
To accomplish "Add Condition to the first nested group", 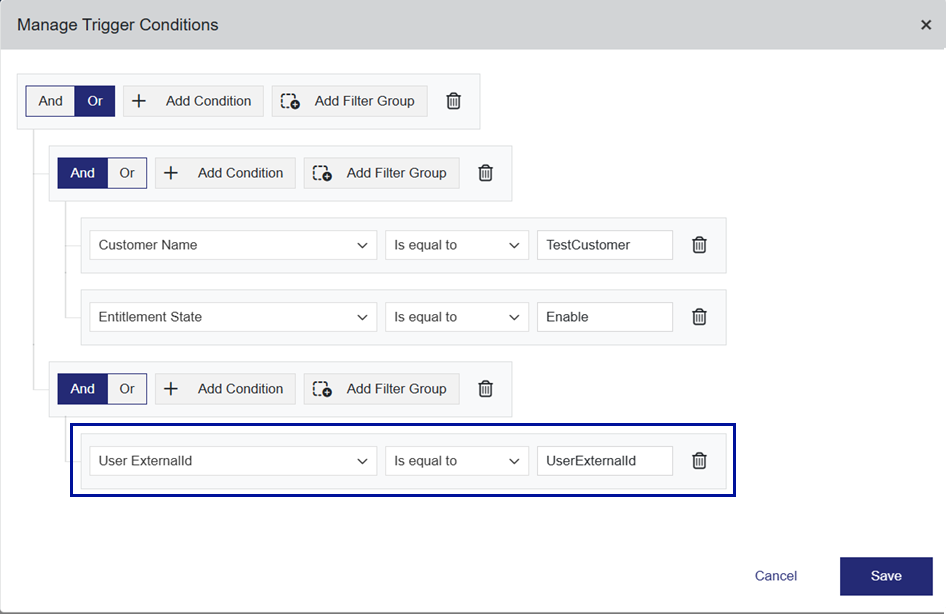I will pos(225,173).
